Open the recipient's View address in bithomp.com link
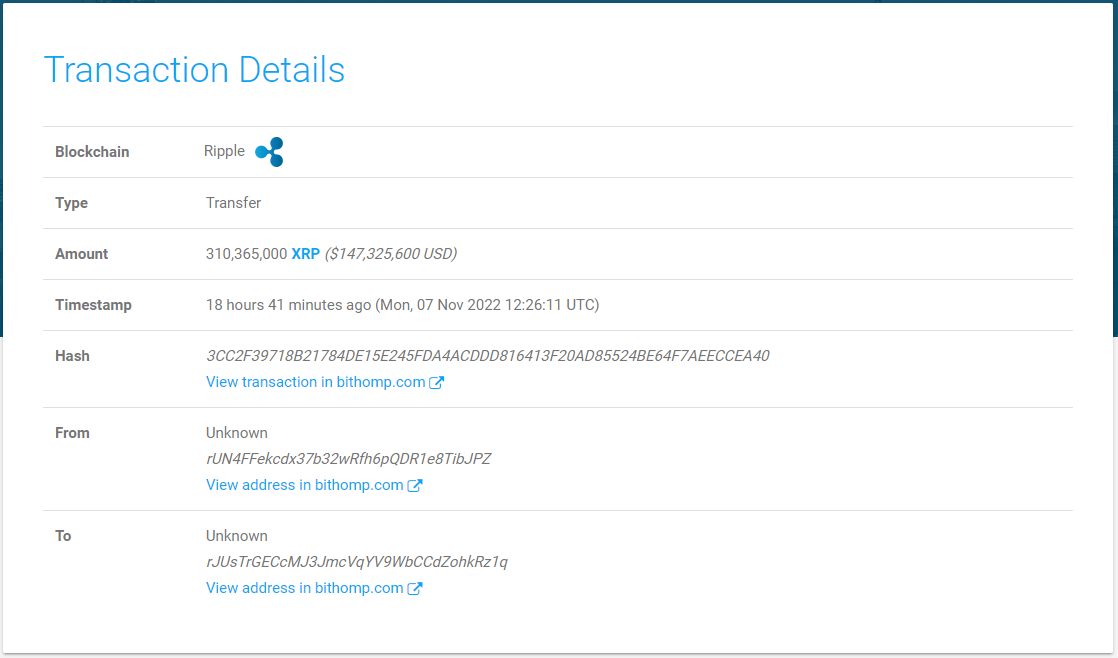Image resolution: width=1118 pixels, height=658 pixels. 304,588
